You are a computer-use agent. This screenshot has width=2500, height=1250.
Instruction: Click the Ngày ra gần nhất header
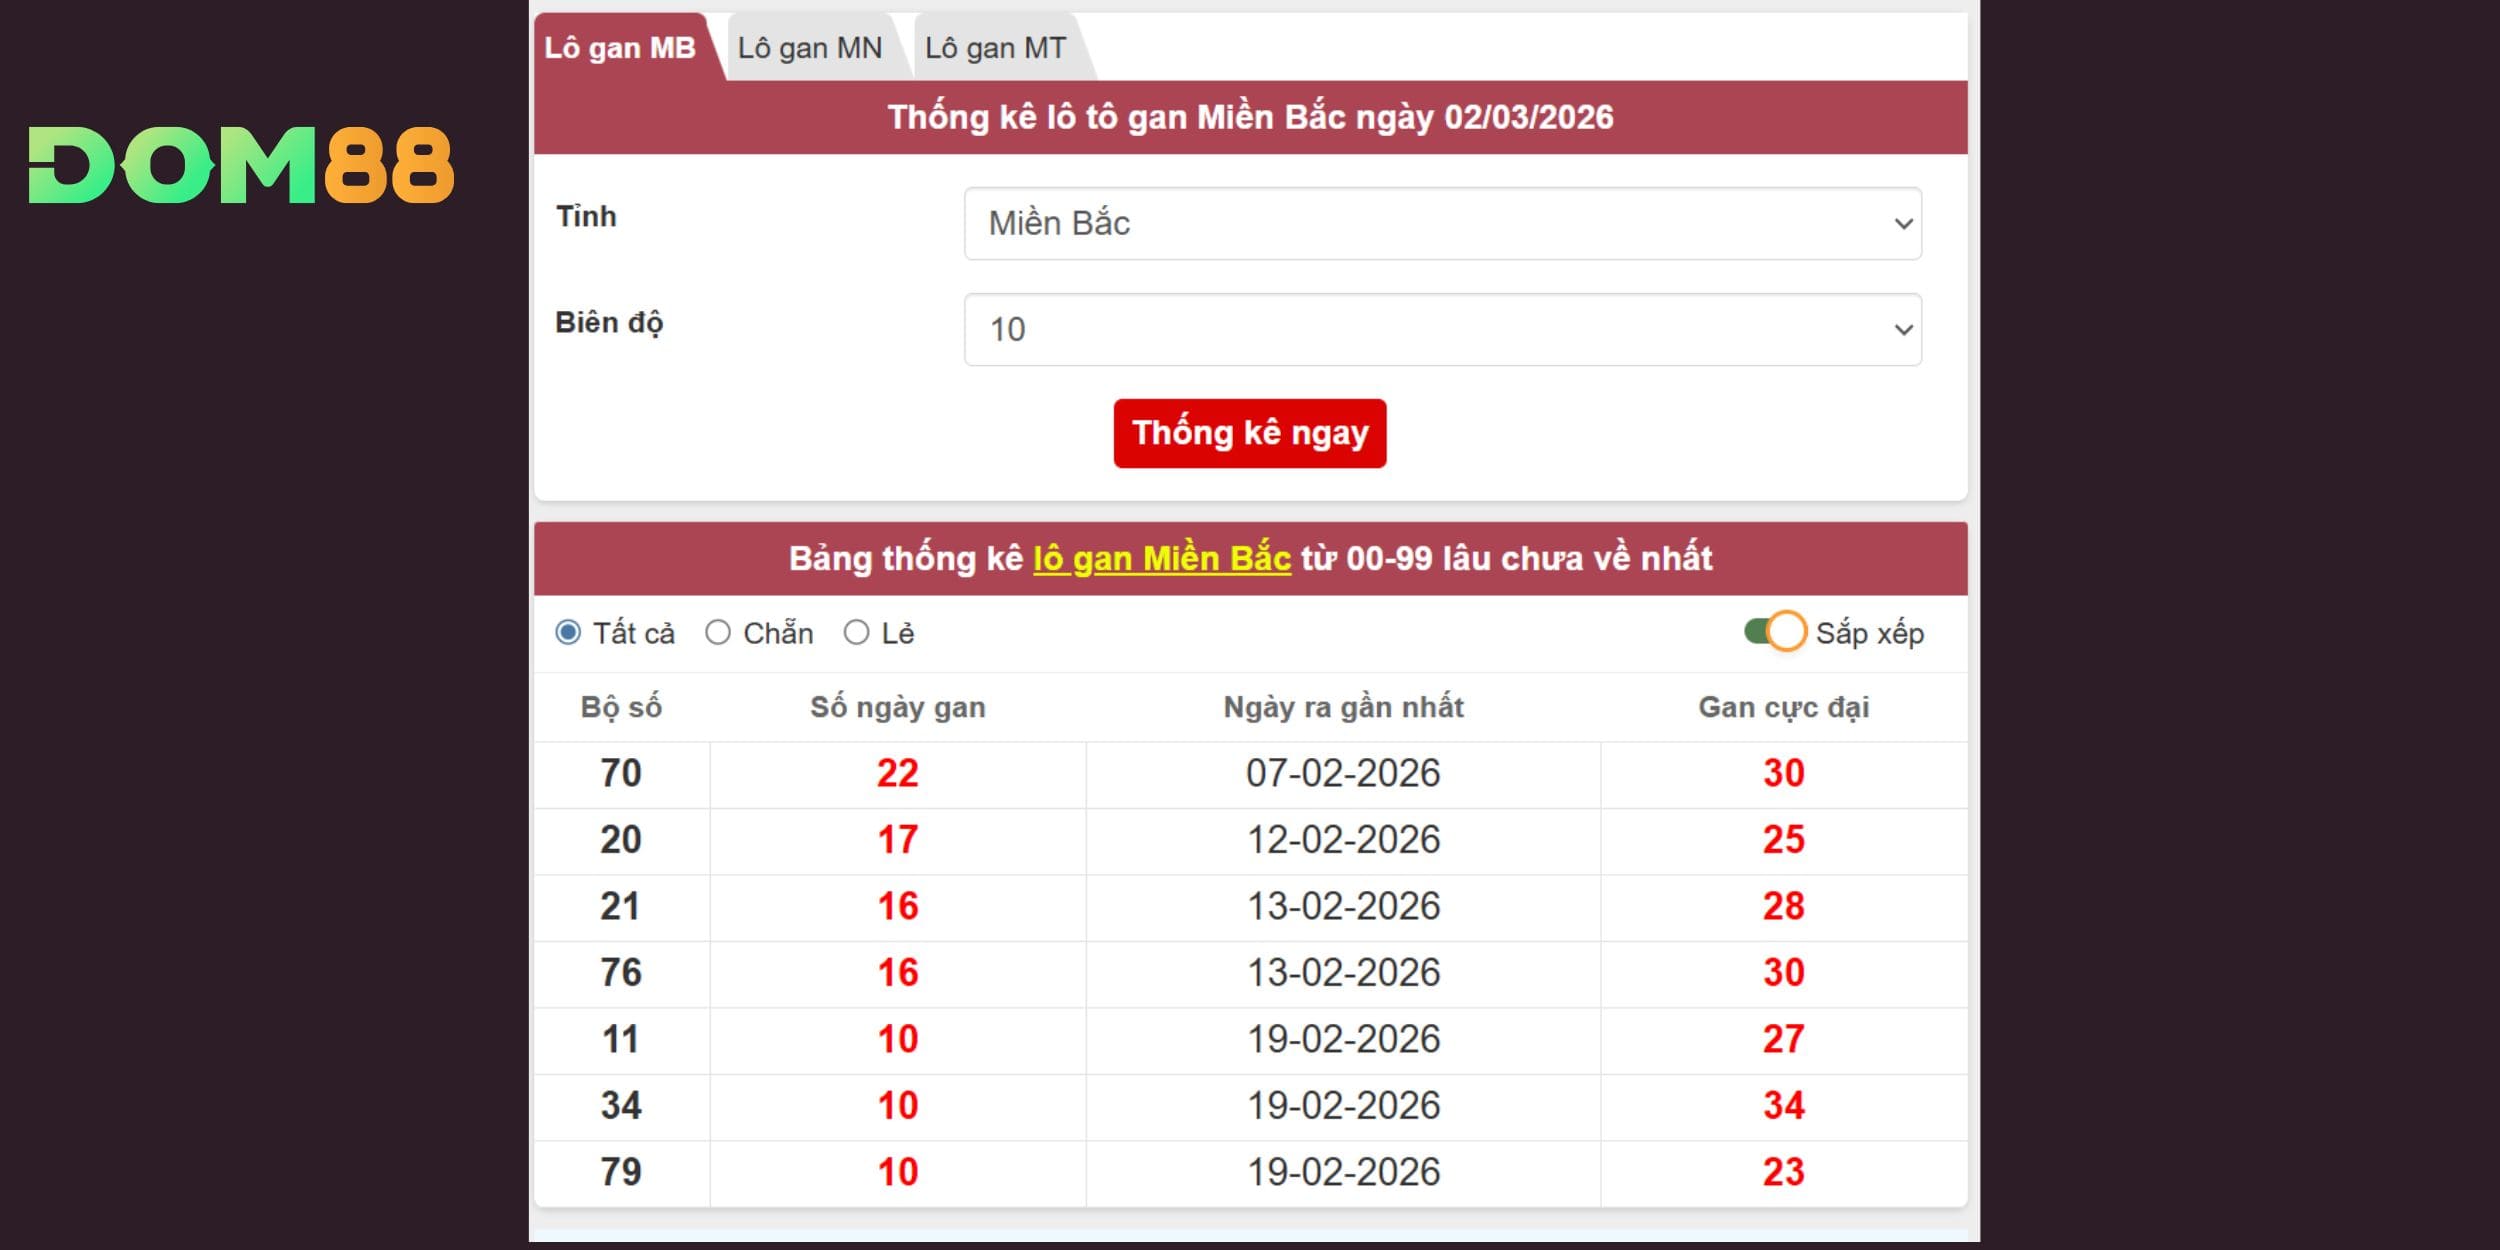point(1343,707)
